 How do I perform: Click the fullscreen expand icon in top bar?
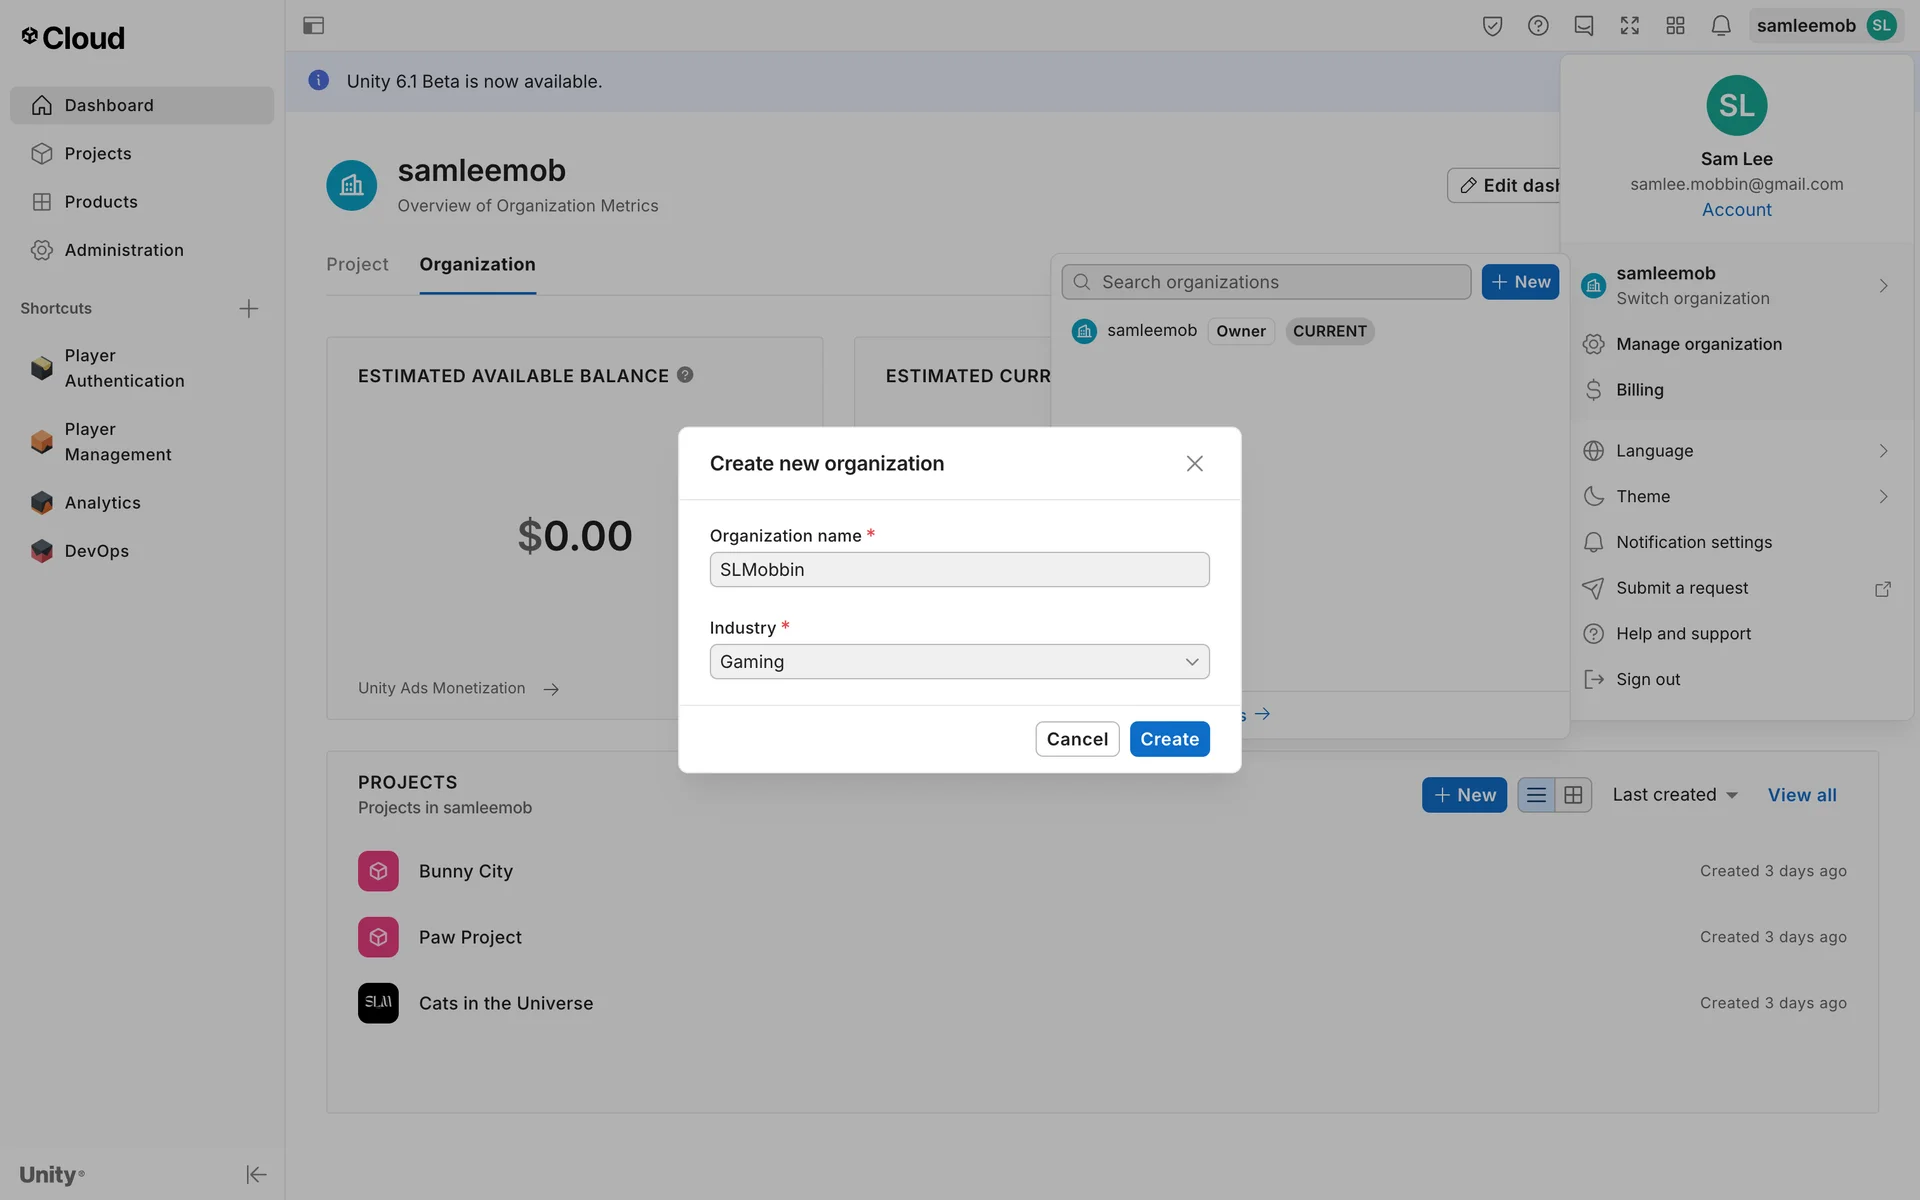pyautogui.click(x=1629, y=26)
